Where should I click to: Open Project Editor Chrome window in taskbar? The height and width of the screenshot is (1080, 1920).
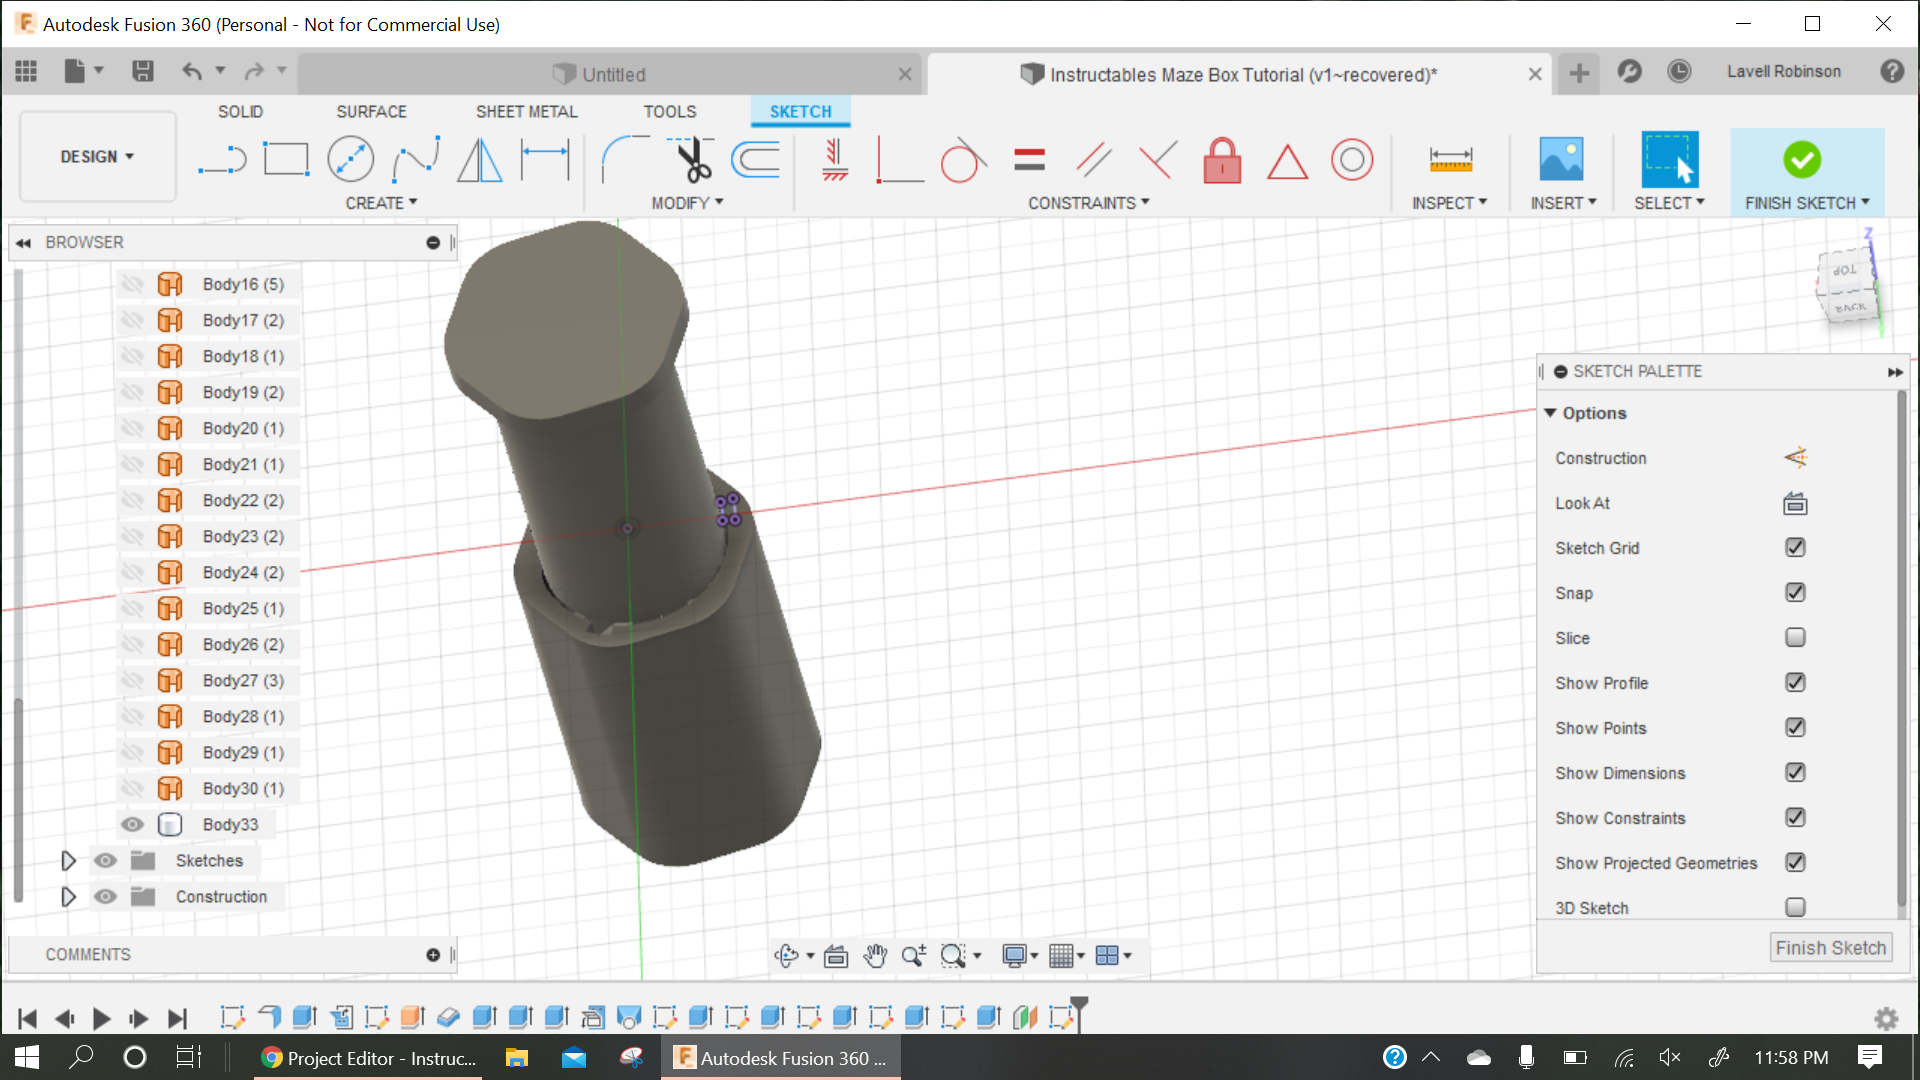[369, 1058]
